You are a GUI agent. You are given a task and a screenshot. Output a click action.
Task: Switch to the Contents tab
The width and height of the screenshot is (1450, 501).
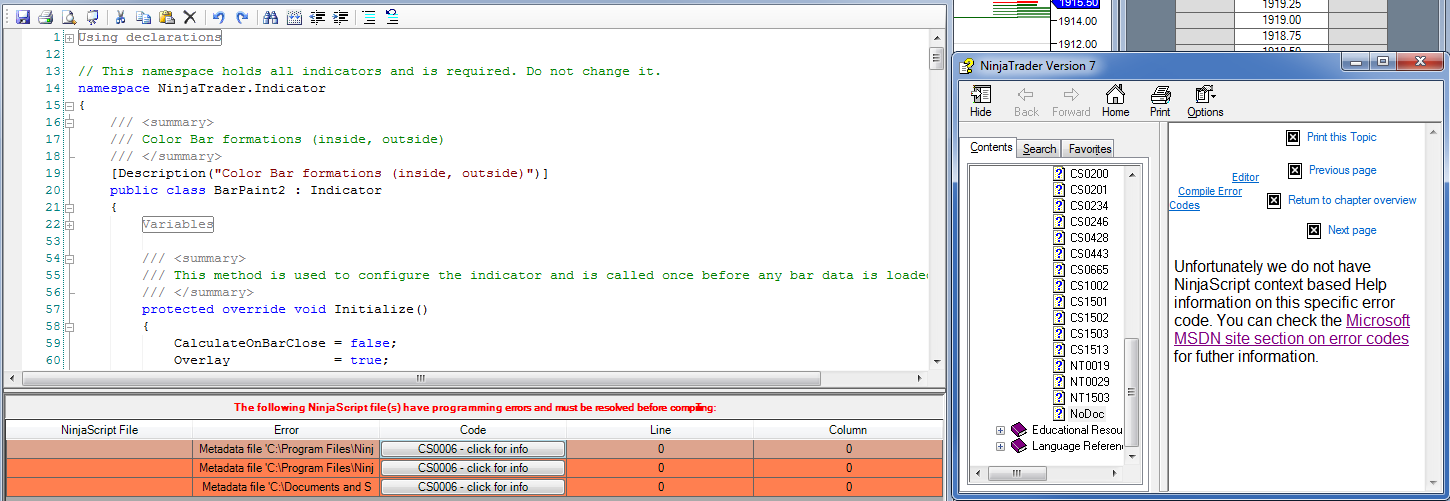(x=991, y=147)
